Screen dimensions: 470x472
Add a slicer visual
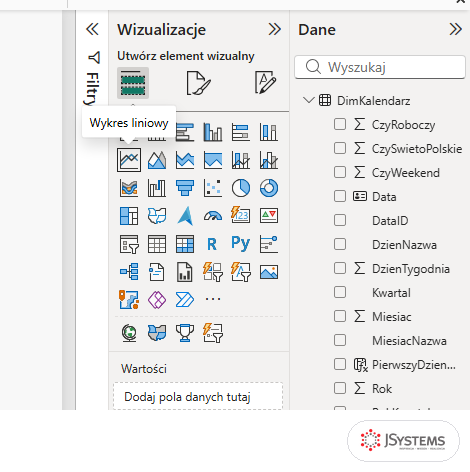[x=129, y=244]
